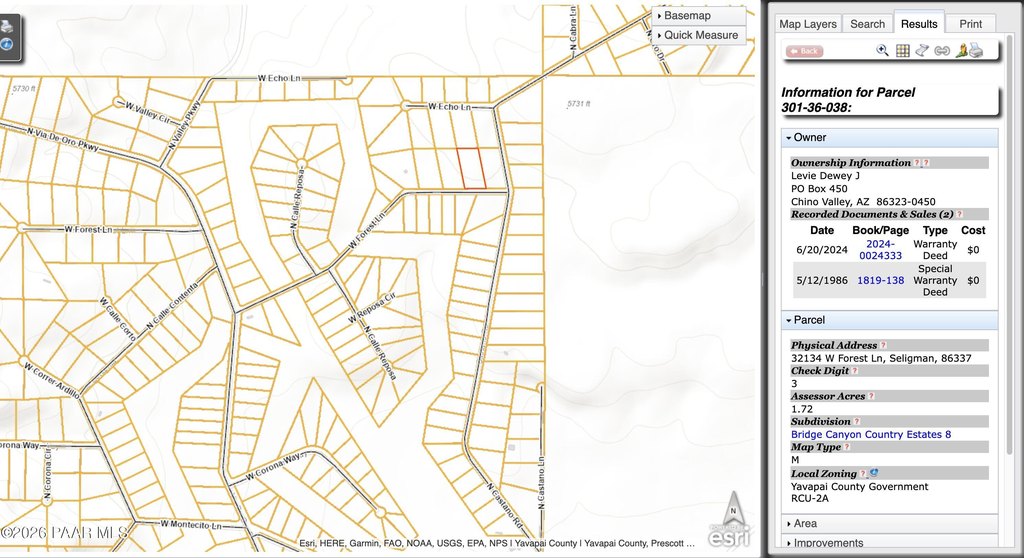The width and height of the screenshot is (1024, 558).
Task: Expand the Basemap menu
Action: tap(698, 16)
